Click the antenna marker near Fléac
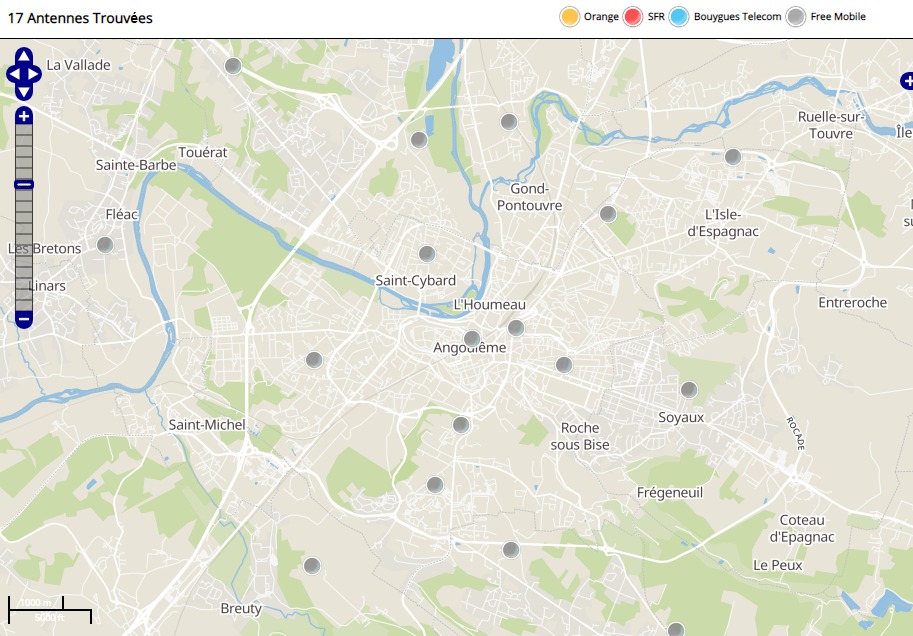The height and width of the screenshot is (636, 913). [x=105, y=244]
